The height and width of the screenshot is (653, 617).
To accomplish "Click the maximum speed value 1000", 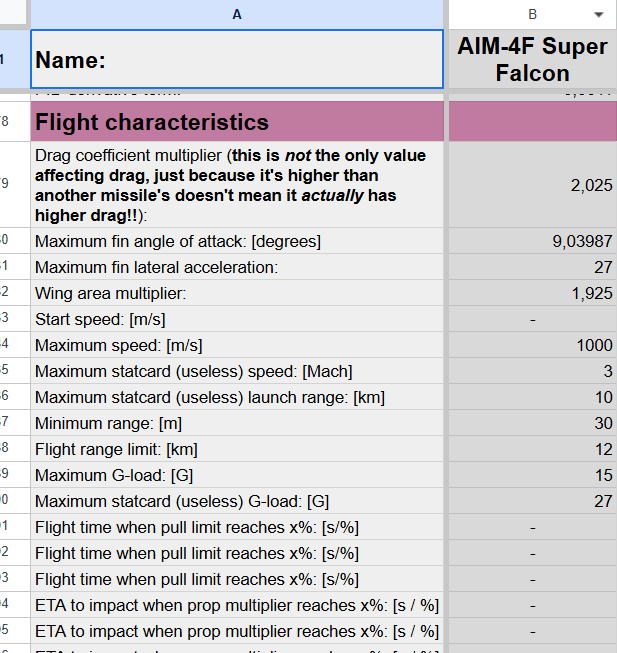I will (531, 345).
